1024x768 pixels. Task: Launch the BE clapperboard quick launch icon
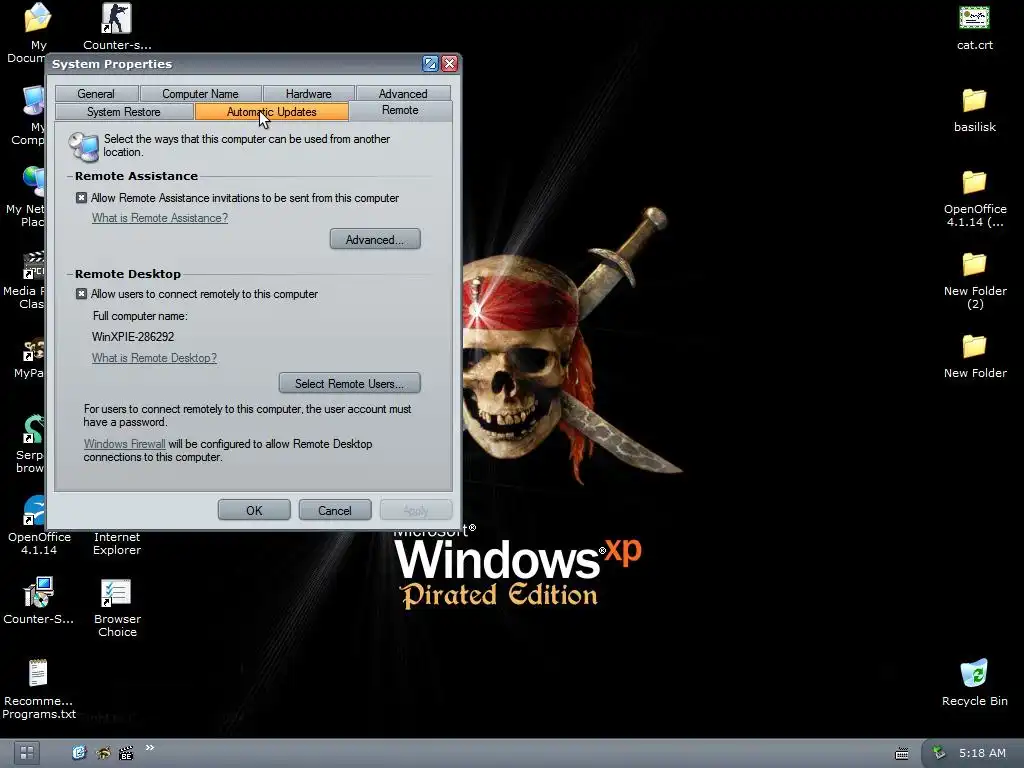(126, 753)
